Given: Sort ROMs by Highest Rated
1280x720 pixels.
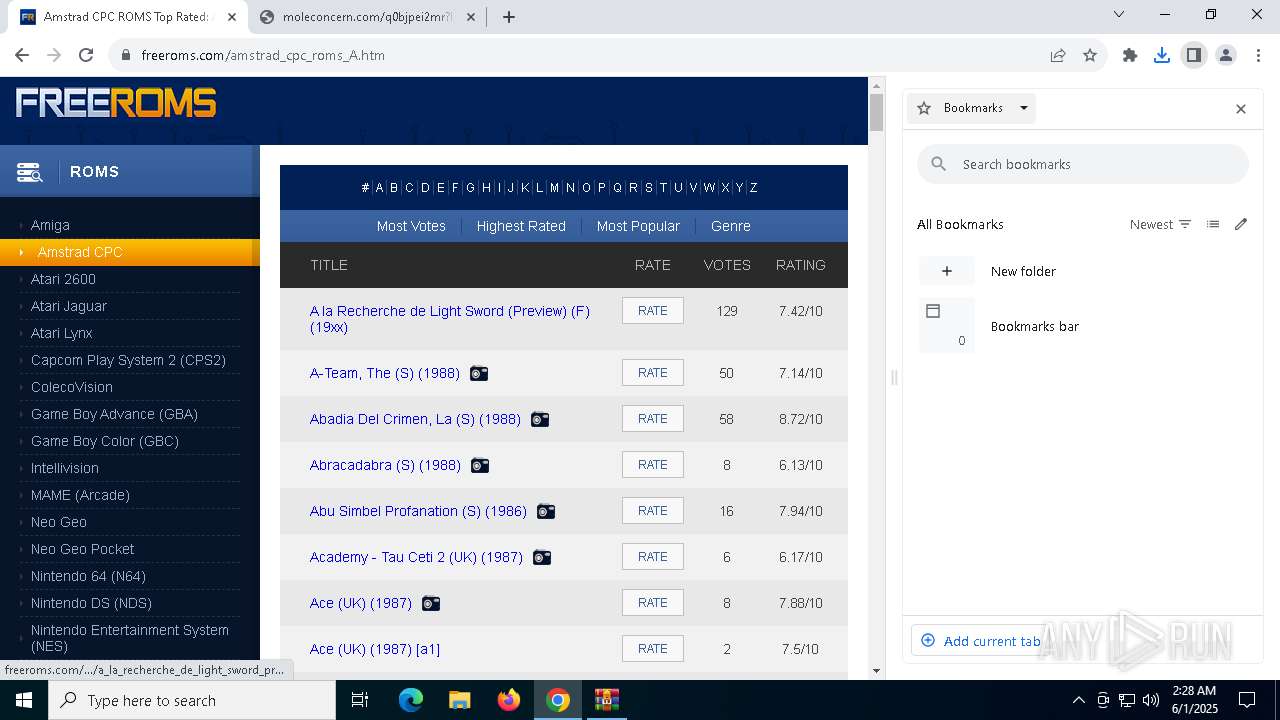Looking at the screenshot, I should click(x=521, y=226).
